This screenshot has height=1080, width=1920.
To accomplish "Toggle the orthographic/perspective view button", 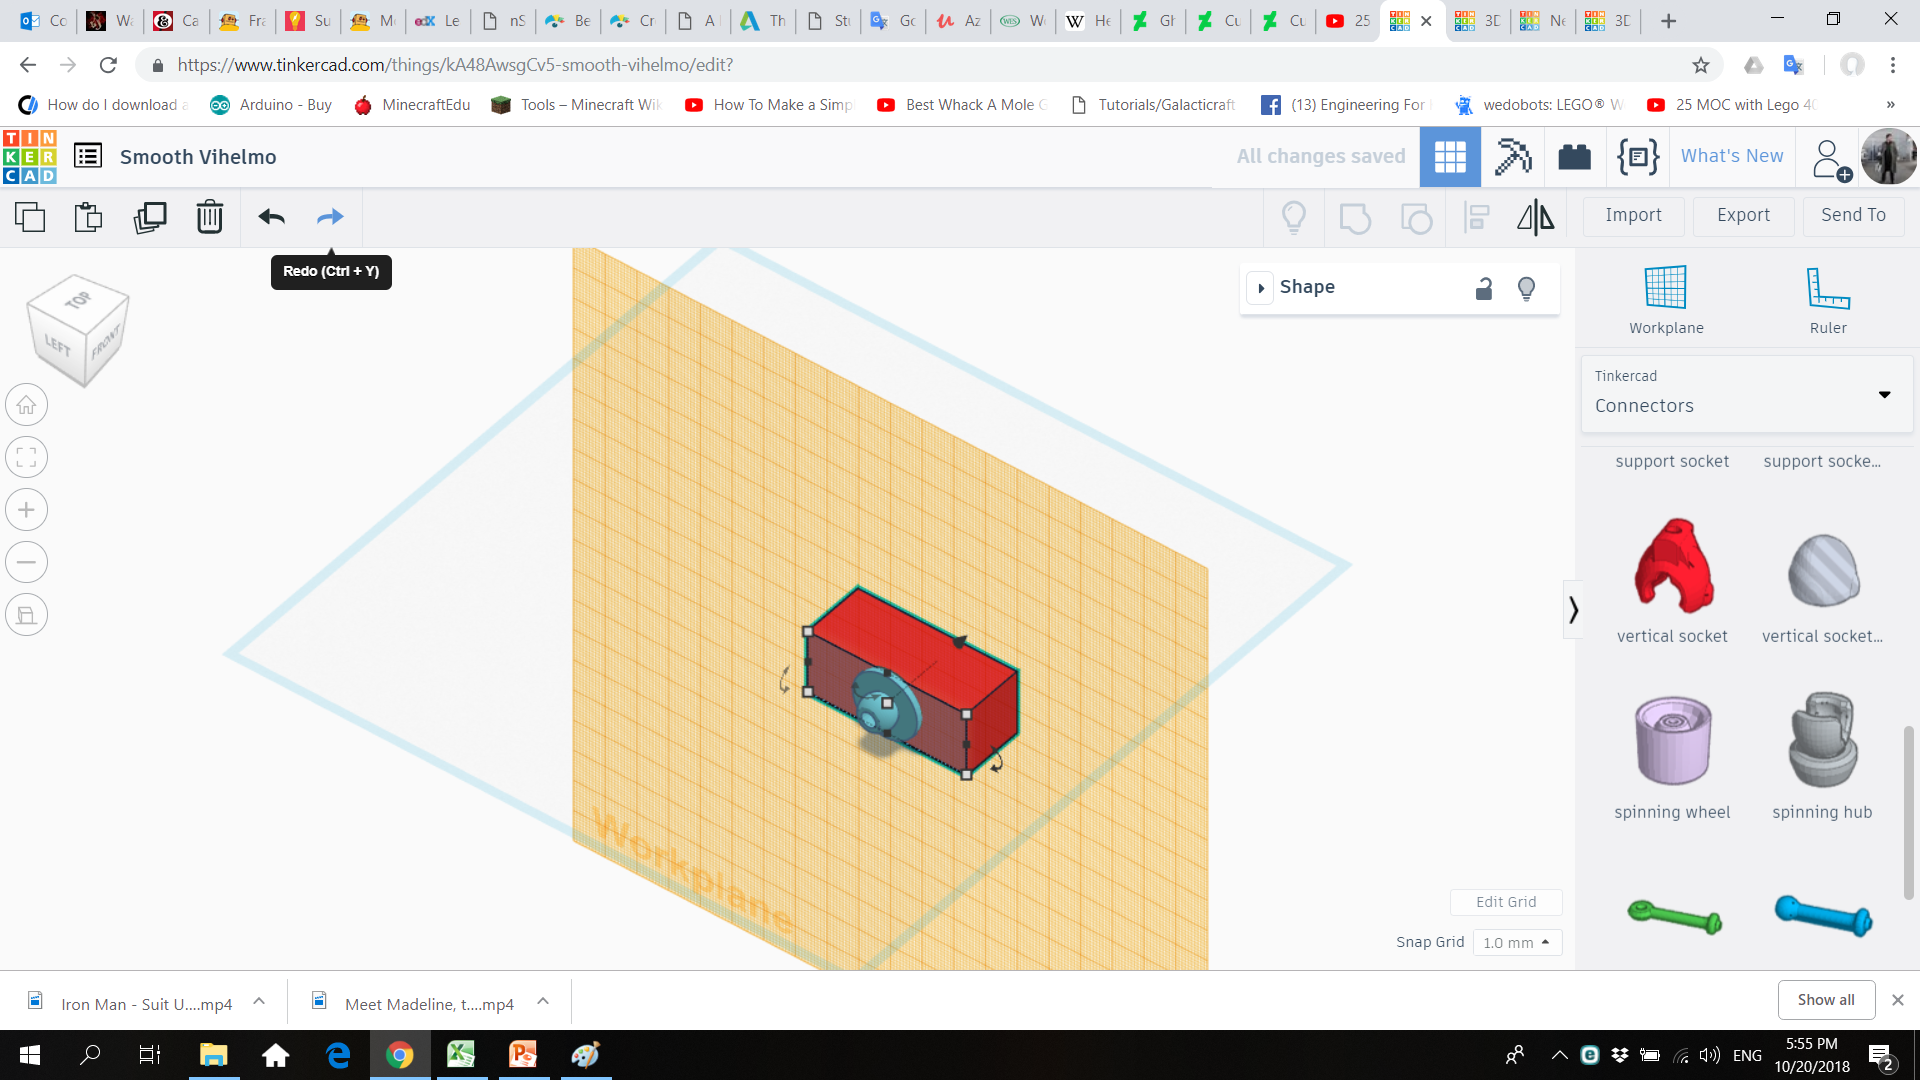I will coord(27,615).
